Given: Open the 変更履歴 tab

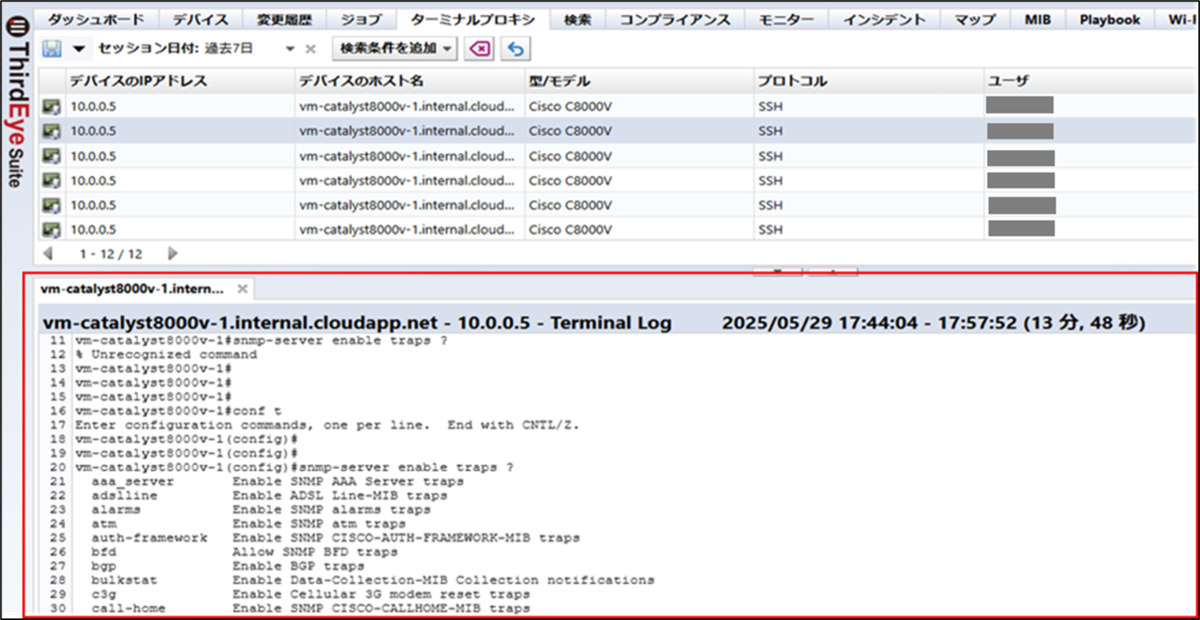Looking at the screenshot, I should point(282,19).
